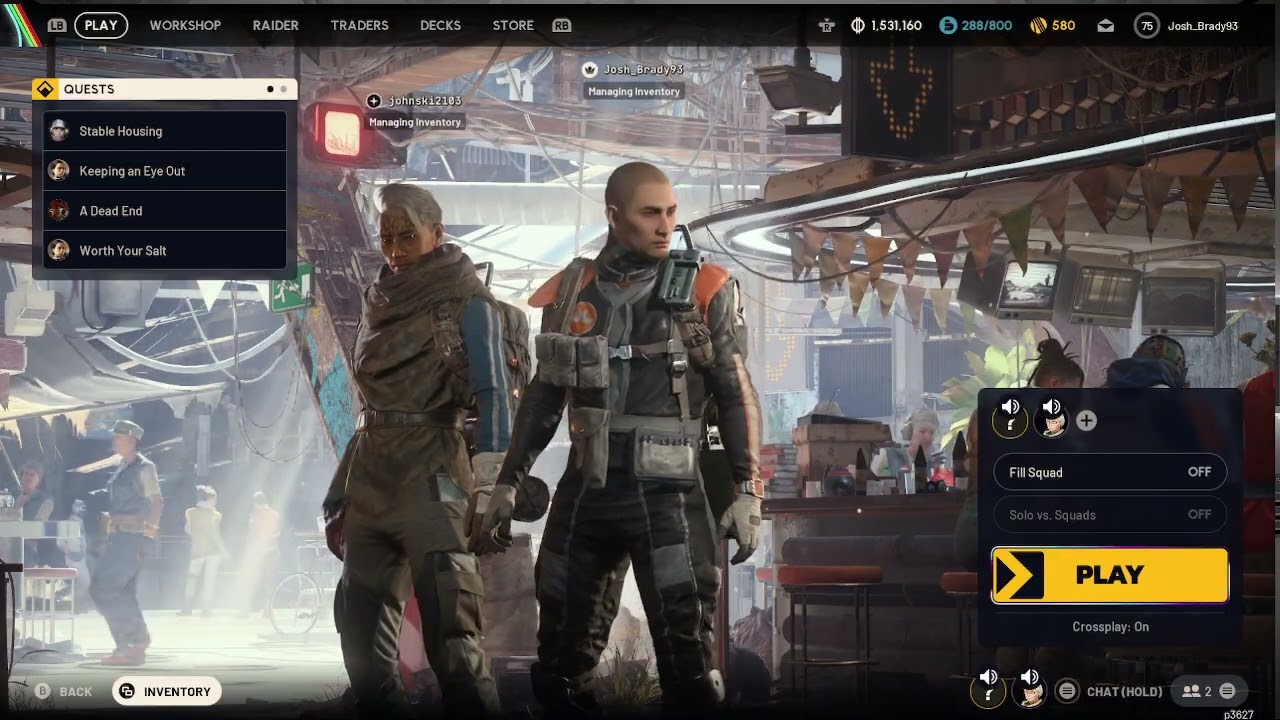Click the 1,531,160 coin balance
This screenshot has height=720, width=1280.
point(896,26)
